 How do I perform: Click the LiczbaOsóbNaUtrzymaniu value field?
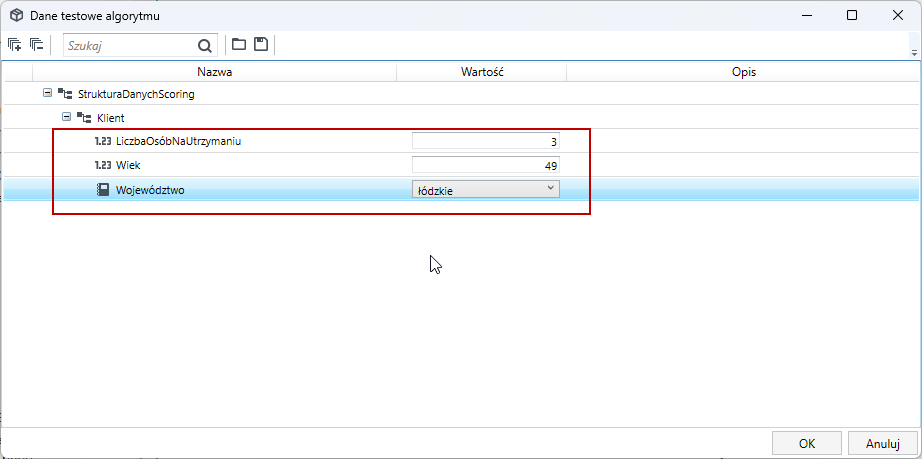click(x=486, y=141)
